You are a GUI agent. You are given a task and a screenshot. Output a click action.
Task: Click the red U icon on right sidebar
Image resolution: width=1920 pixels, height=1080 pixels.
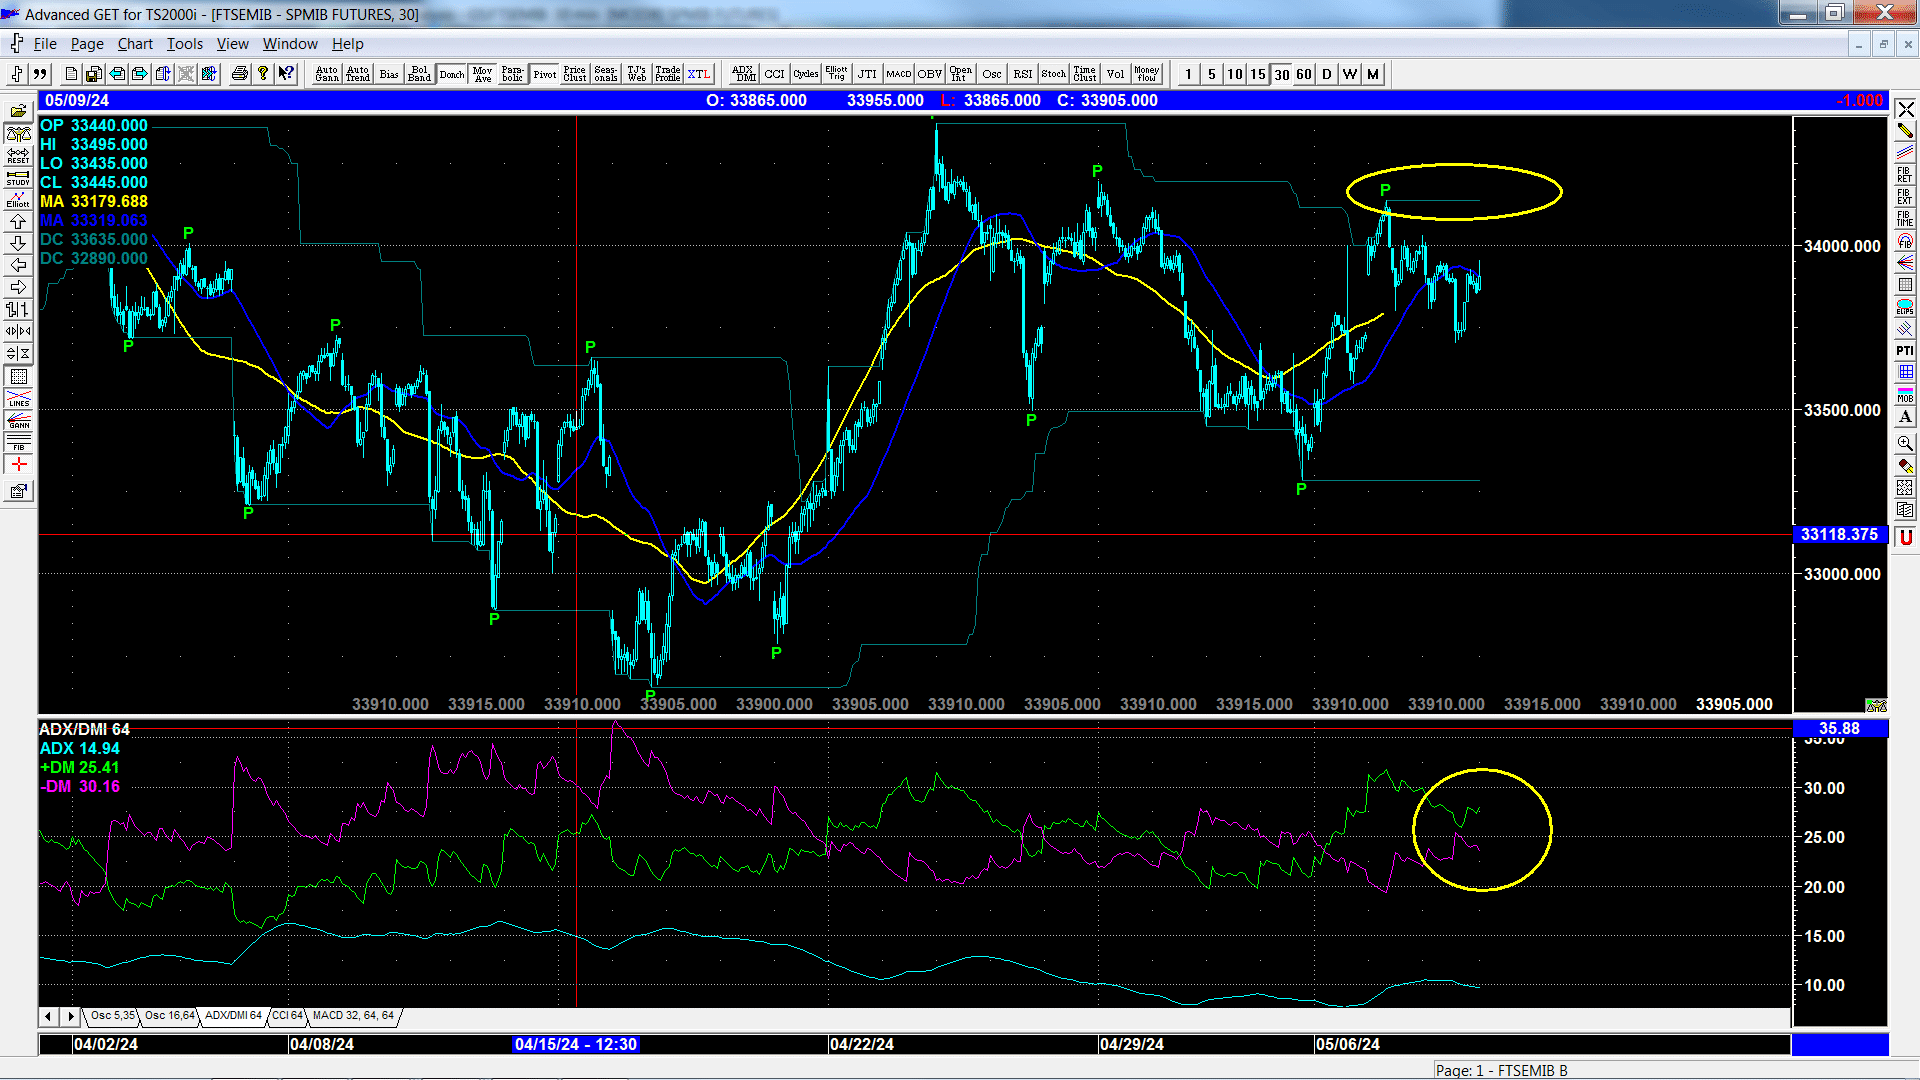point(1904,537)
